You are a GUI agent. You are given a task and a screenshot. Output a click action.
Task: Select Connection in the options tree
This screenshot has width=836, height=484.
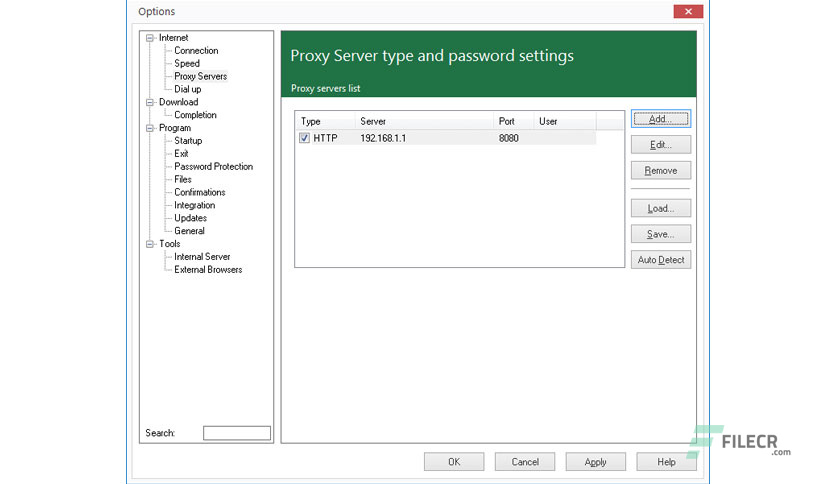(x=196, y=51)
